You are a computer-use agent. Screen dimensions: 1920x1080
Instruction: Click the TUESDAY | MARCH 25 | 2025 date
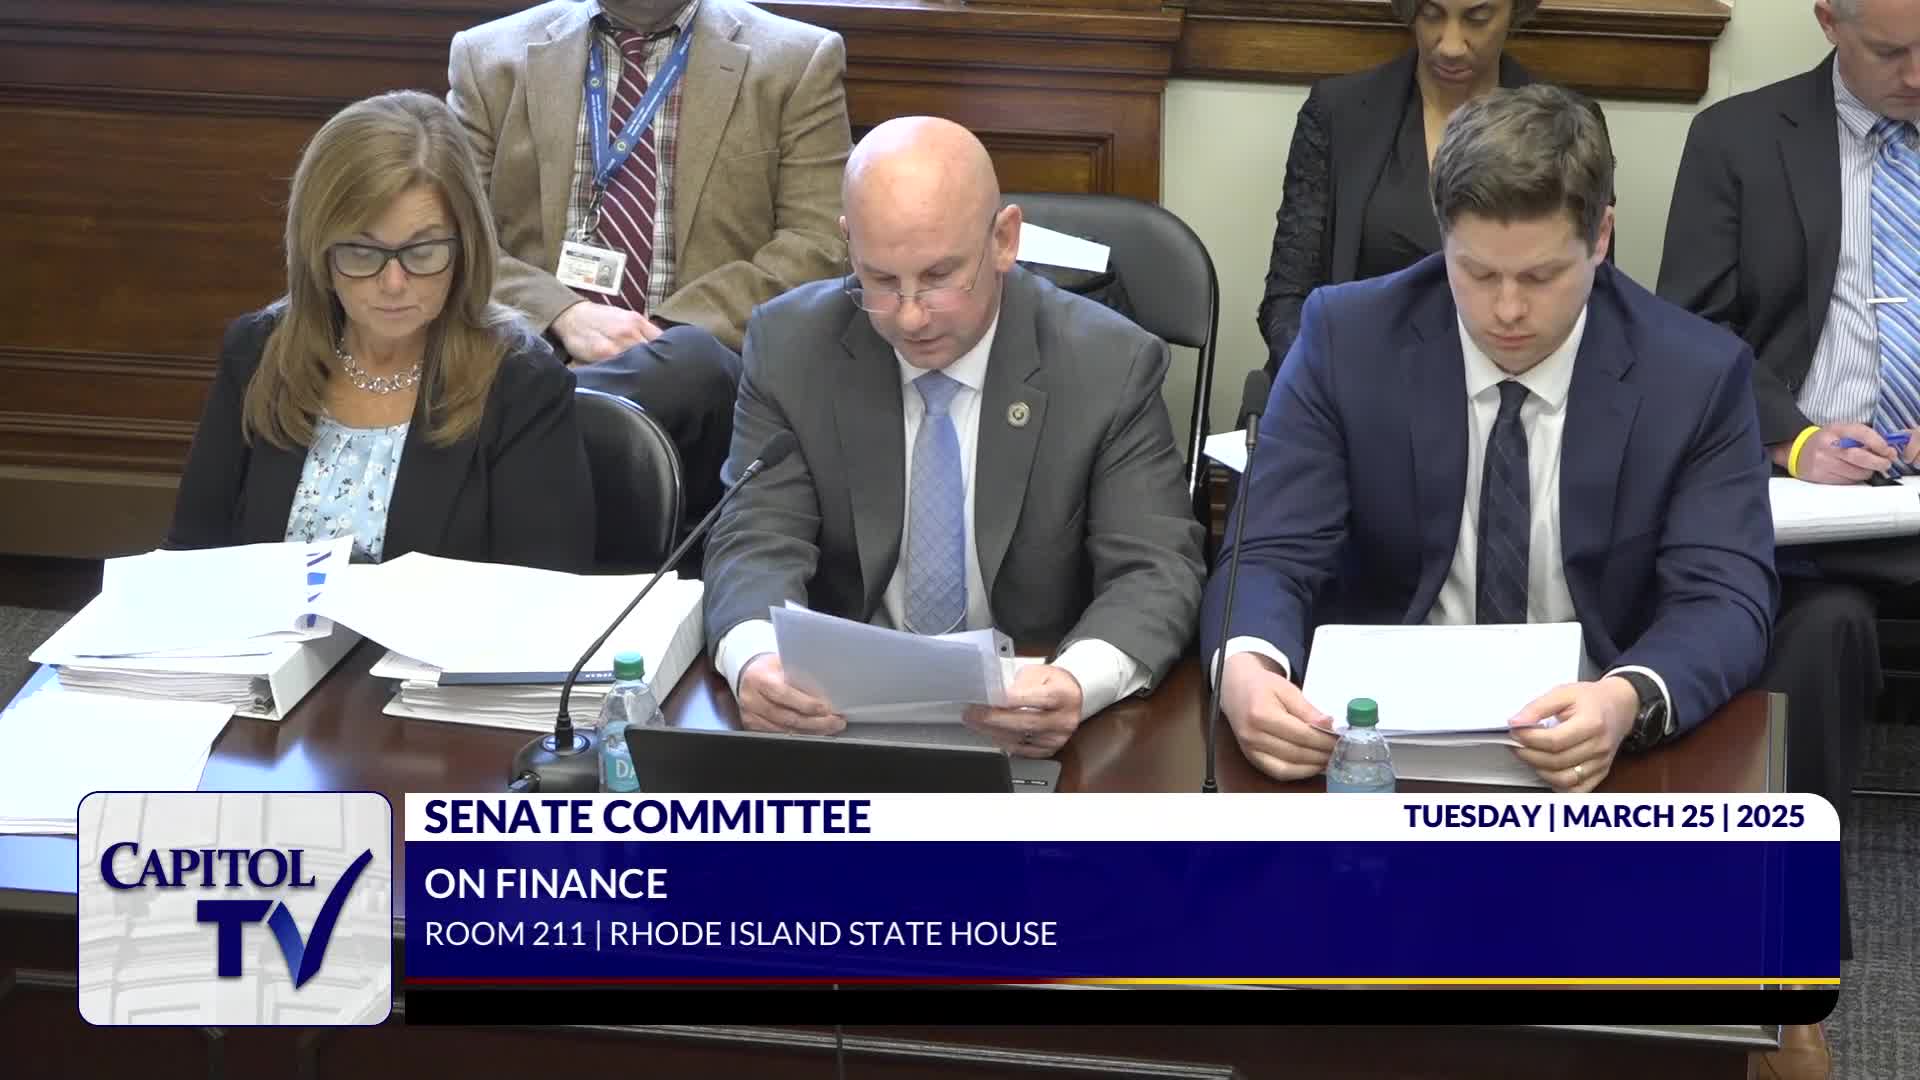pos(1603,817)
